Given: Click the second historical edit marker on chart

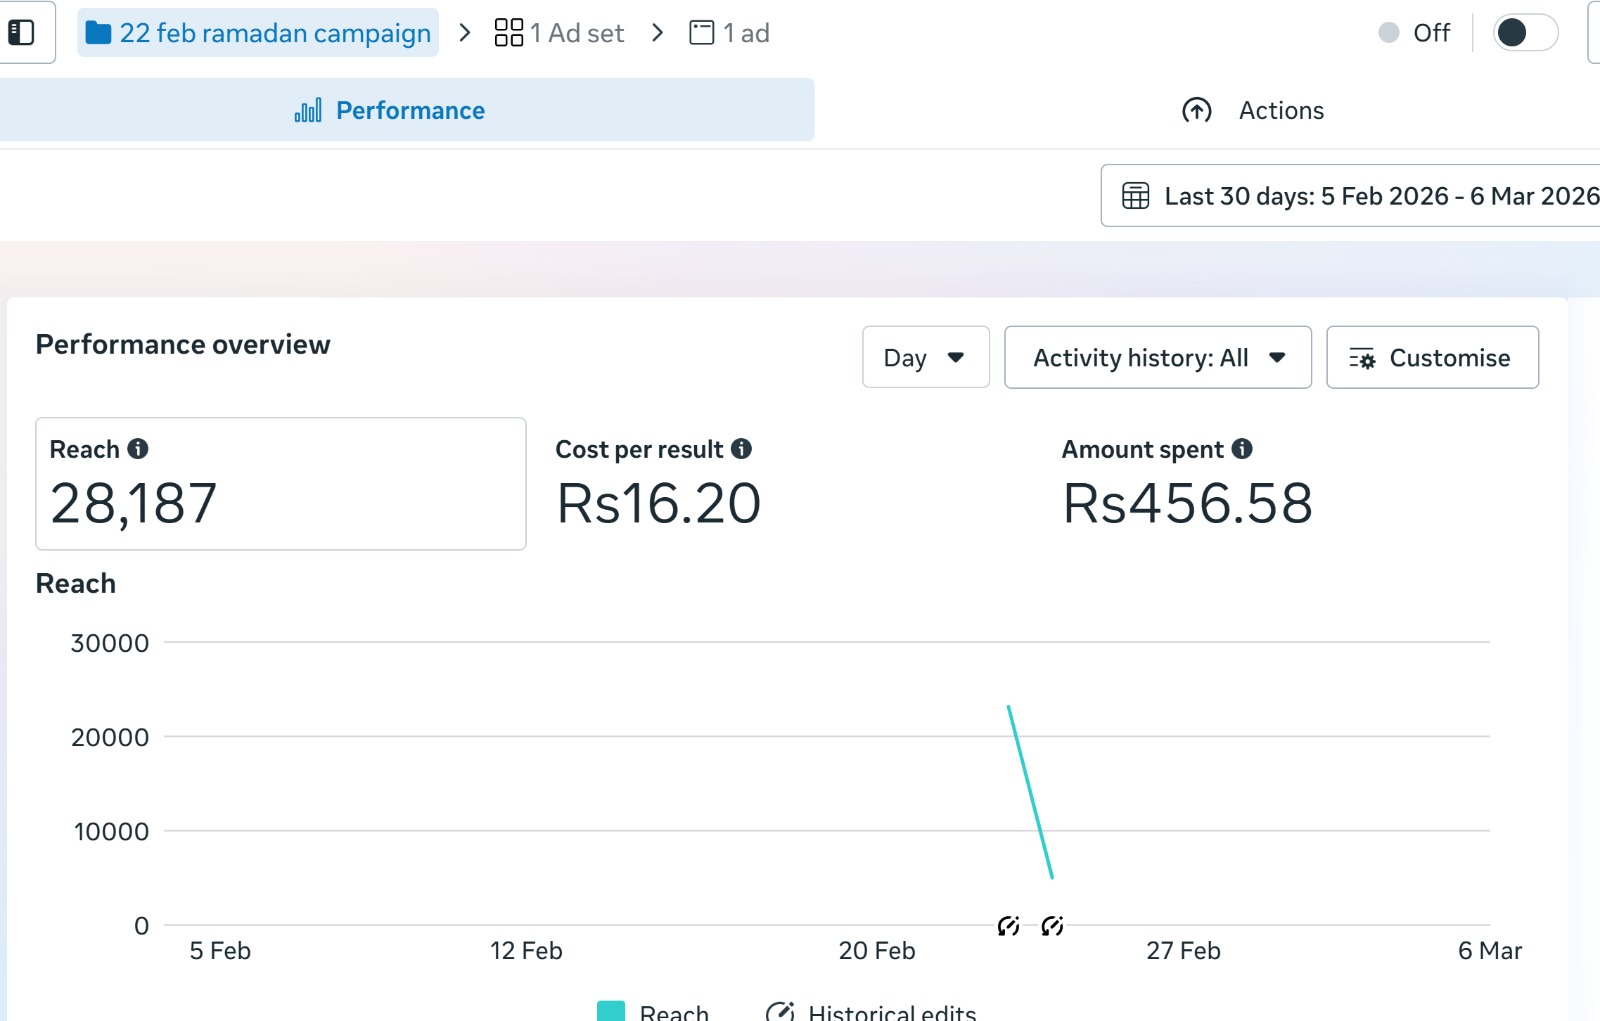Looking at the screenshot, I should (1052, 926).
